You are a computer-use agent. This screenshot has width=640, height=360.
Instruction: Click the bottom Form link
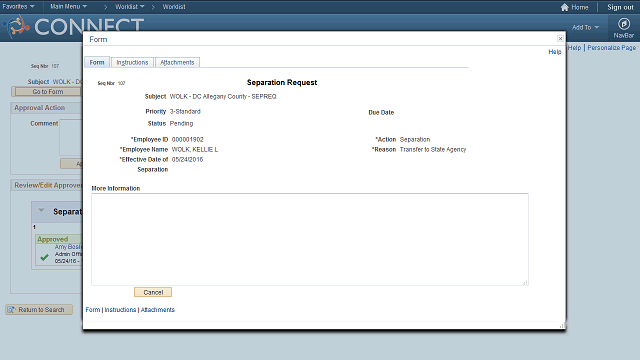(93, 310)
